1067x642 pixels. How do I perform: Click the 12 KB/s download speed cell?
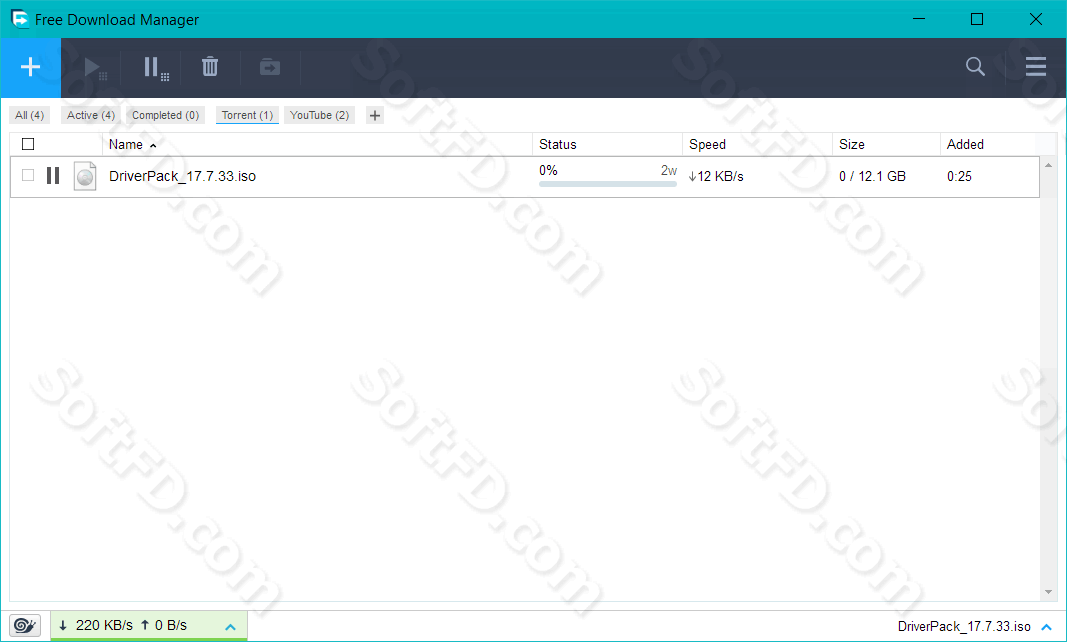tap(716, 176)
